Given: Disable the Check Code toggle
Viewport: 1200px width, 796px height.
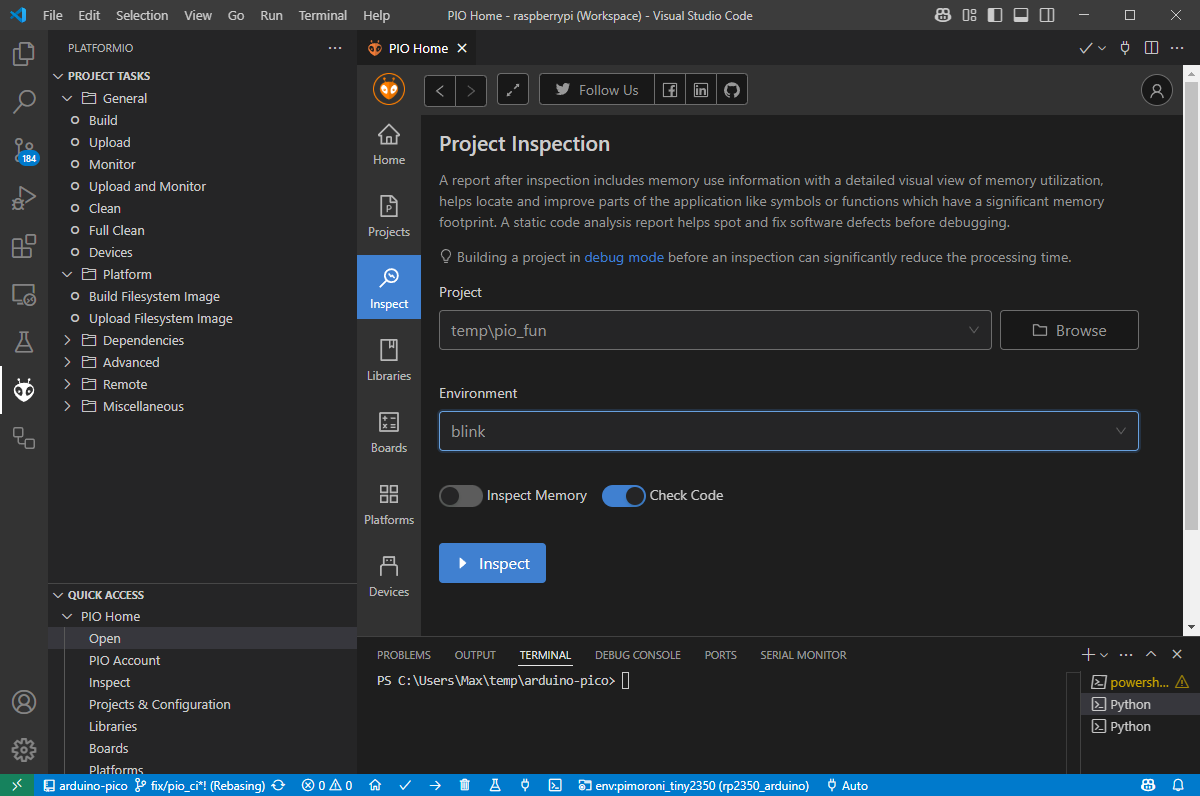Looking at the screenshot, I should [x=624, y=495].
